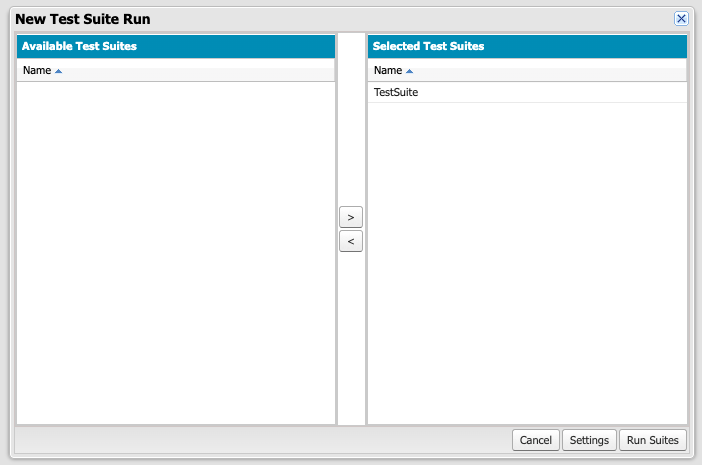
Task: Select TestSuite row in Selected Test Suites
Action: (527, 92)
